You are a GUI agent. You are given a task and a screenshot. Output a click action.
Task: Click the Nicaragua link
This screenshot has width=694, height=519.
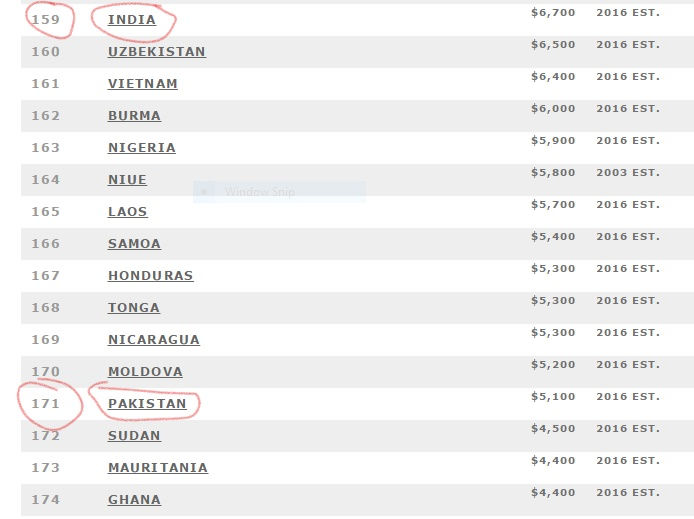click(154, 339)
